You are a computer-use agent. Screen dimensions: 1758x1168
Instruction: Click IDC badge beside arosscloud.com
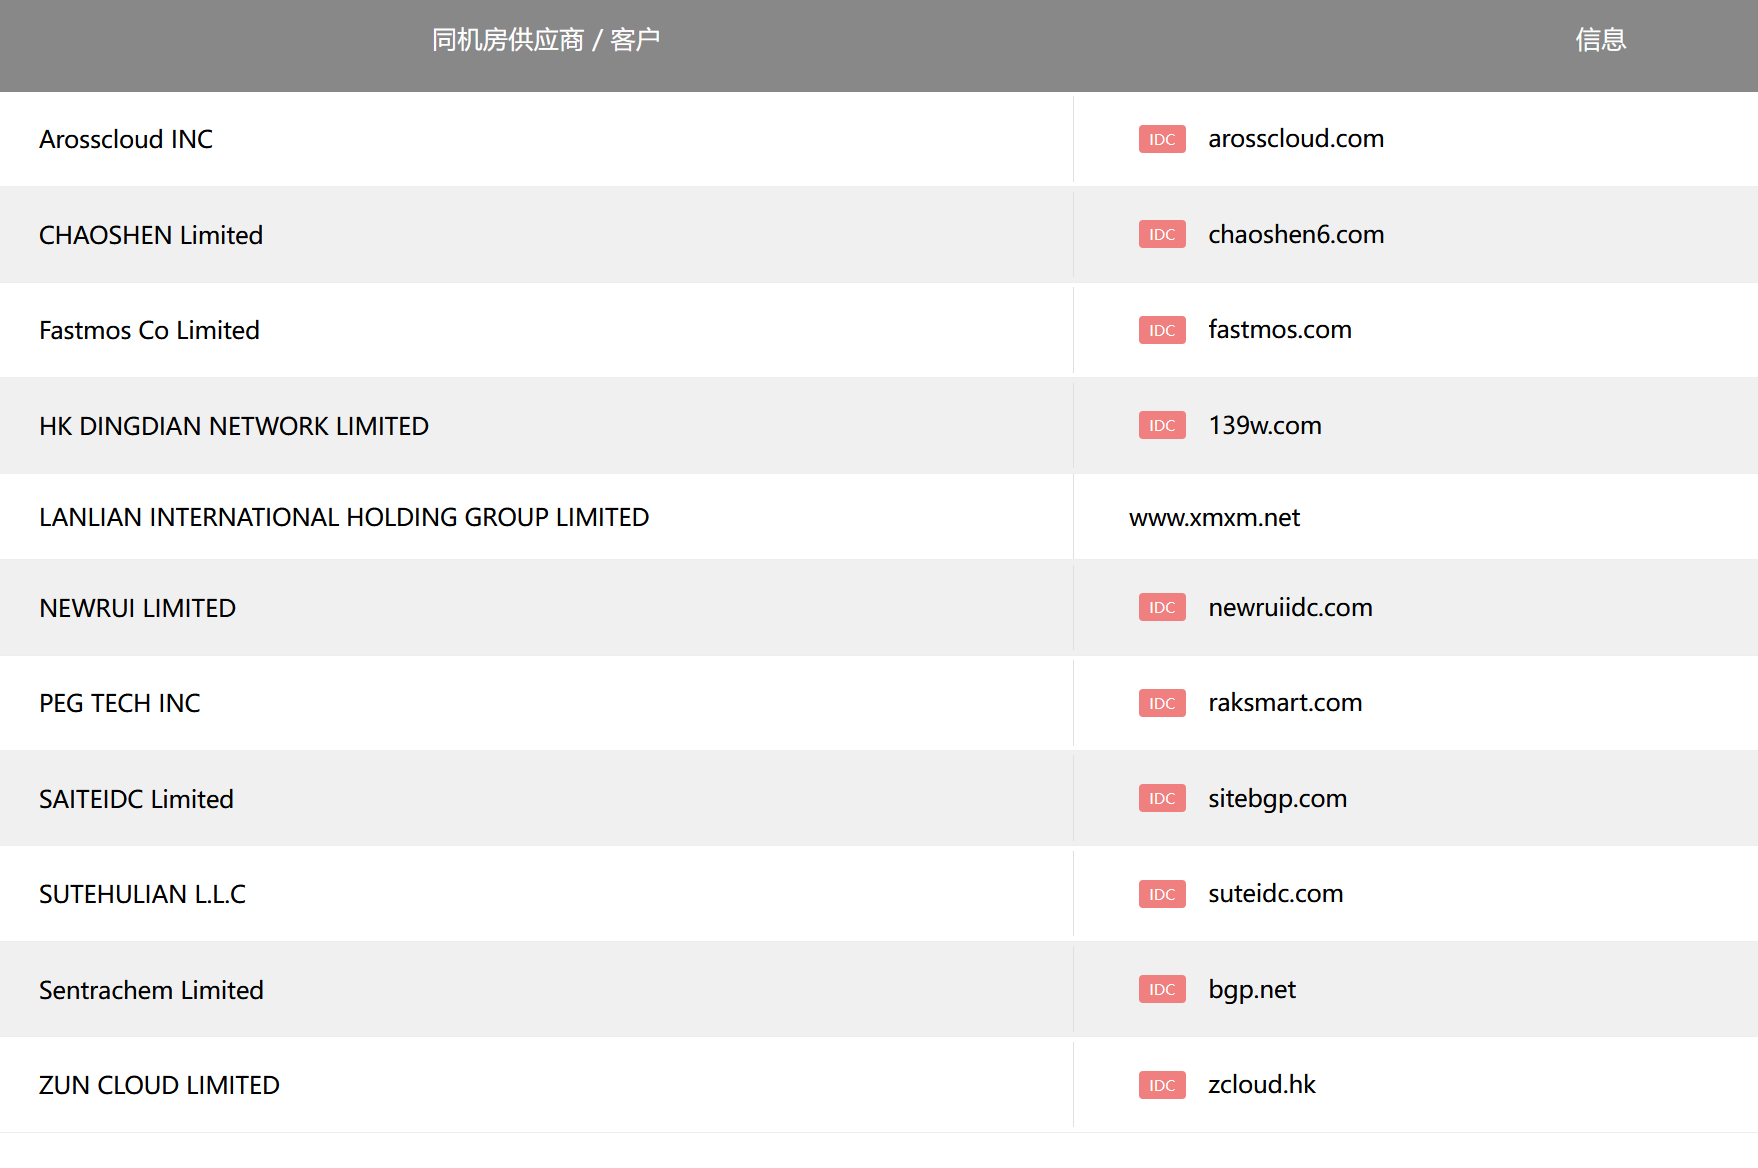click(1162, 139)
